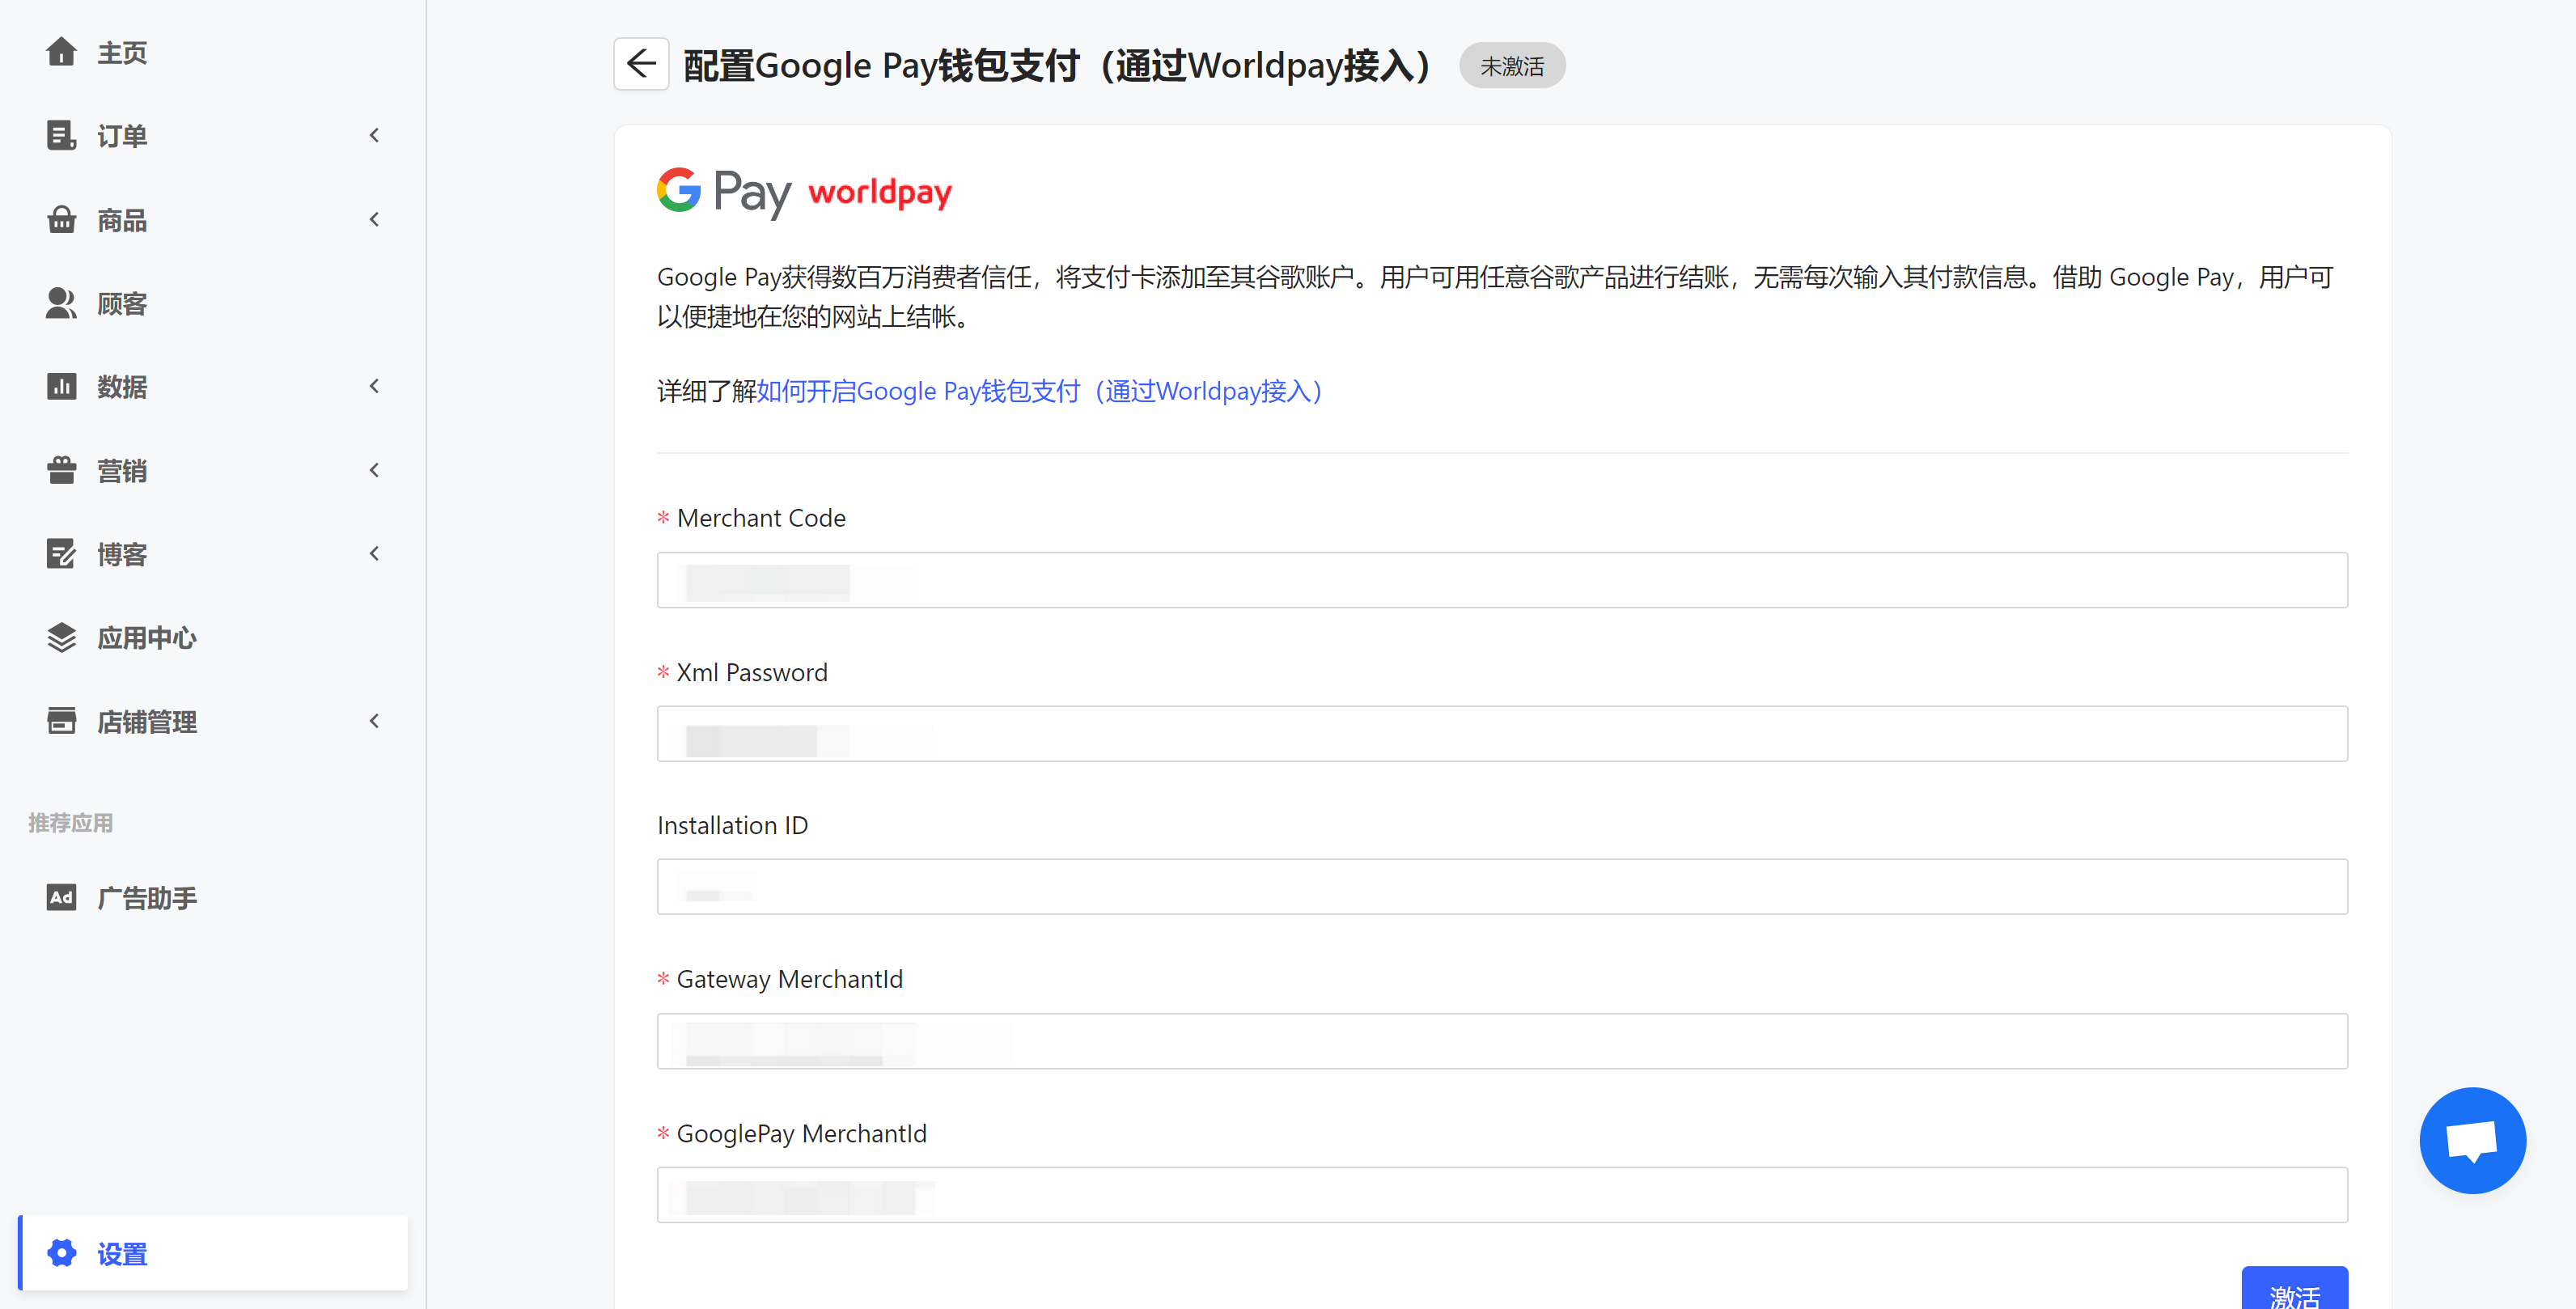Viewport: 2576px width, 1309px height.
Task: Click the Installation ID field label
Action: 732,825
